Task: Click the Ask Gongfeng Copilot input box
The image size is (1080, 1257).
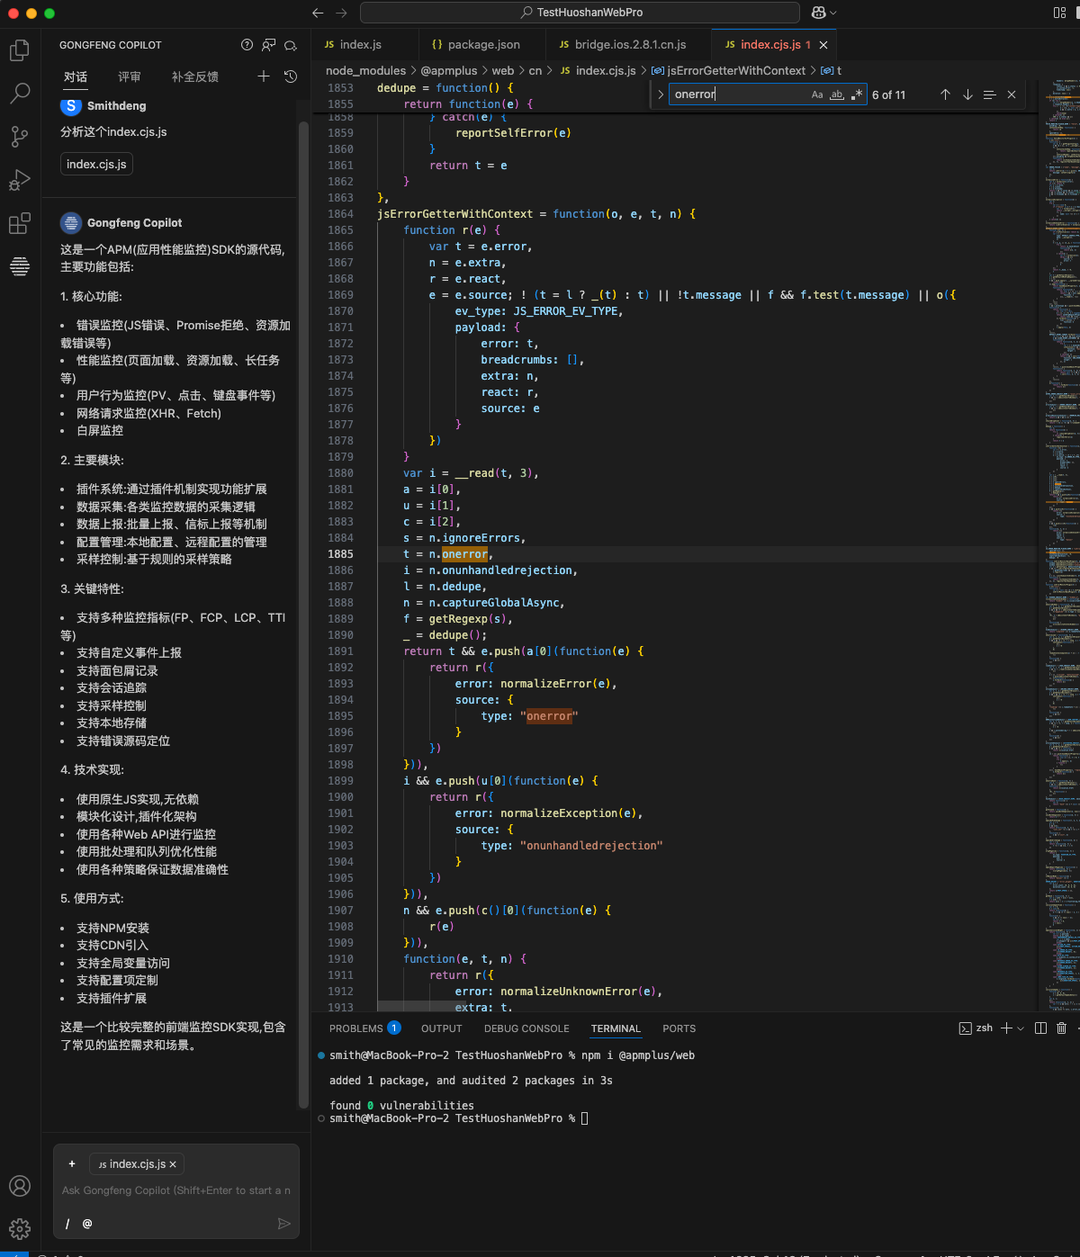Action: (176, 1191)
